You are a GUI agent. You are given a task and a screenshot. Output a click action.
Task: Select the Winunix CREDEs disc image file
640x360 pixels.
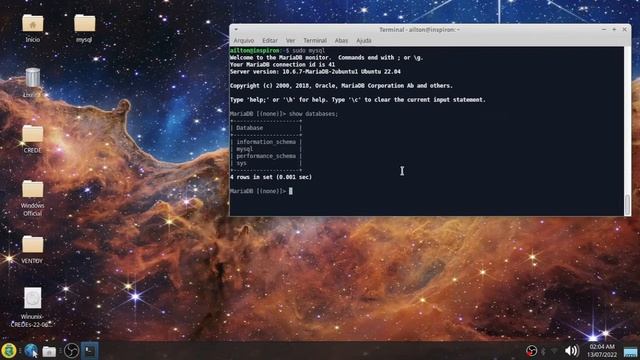(x=32, y=307)
